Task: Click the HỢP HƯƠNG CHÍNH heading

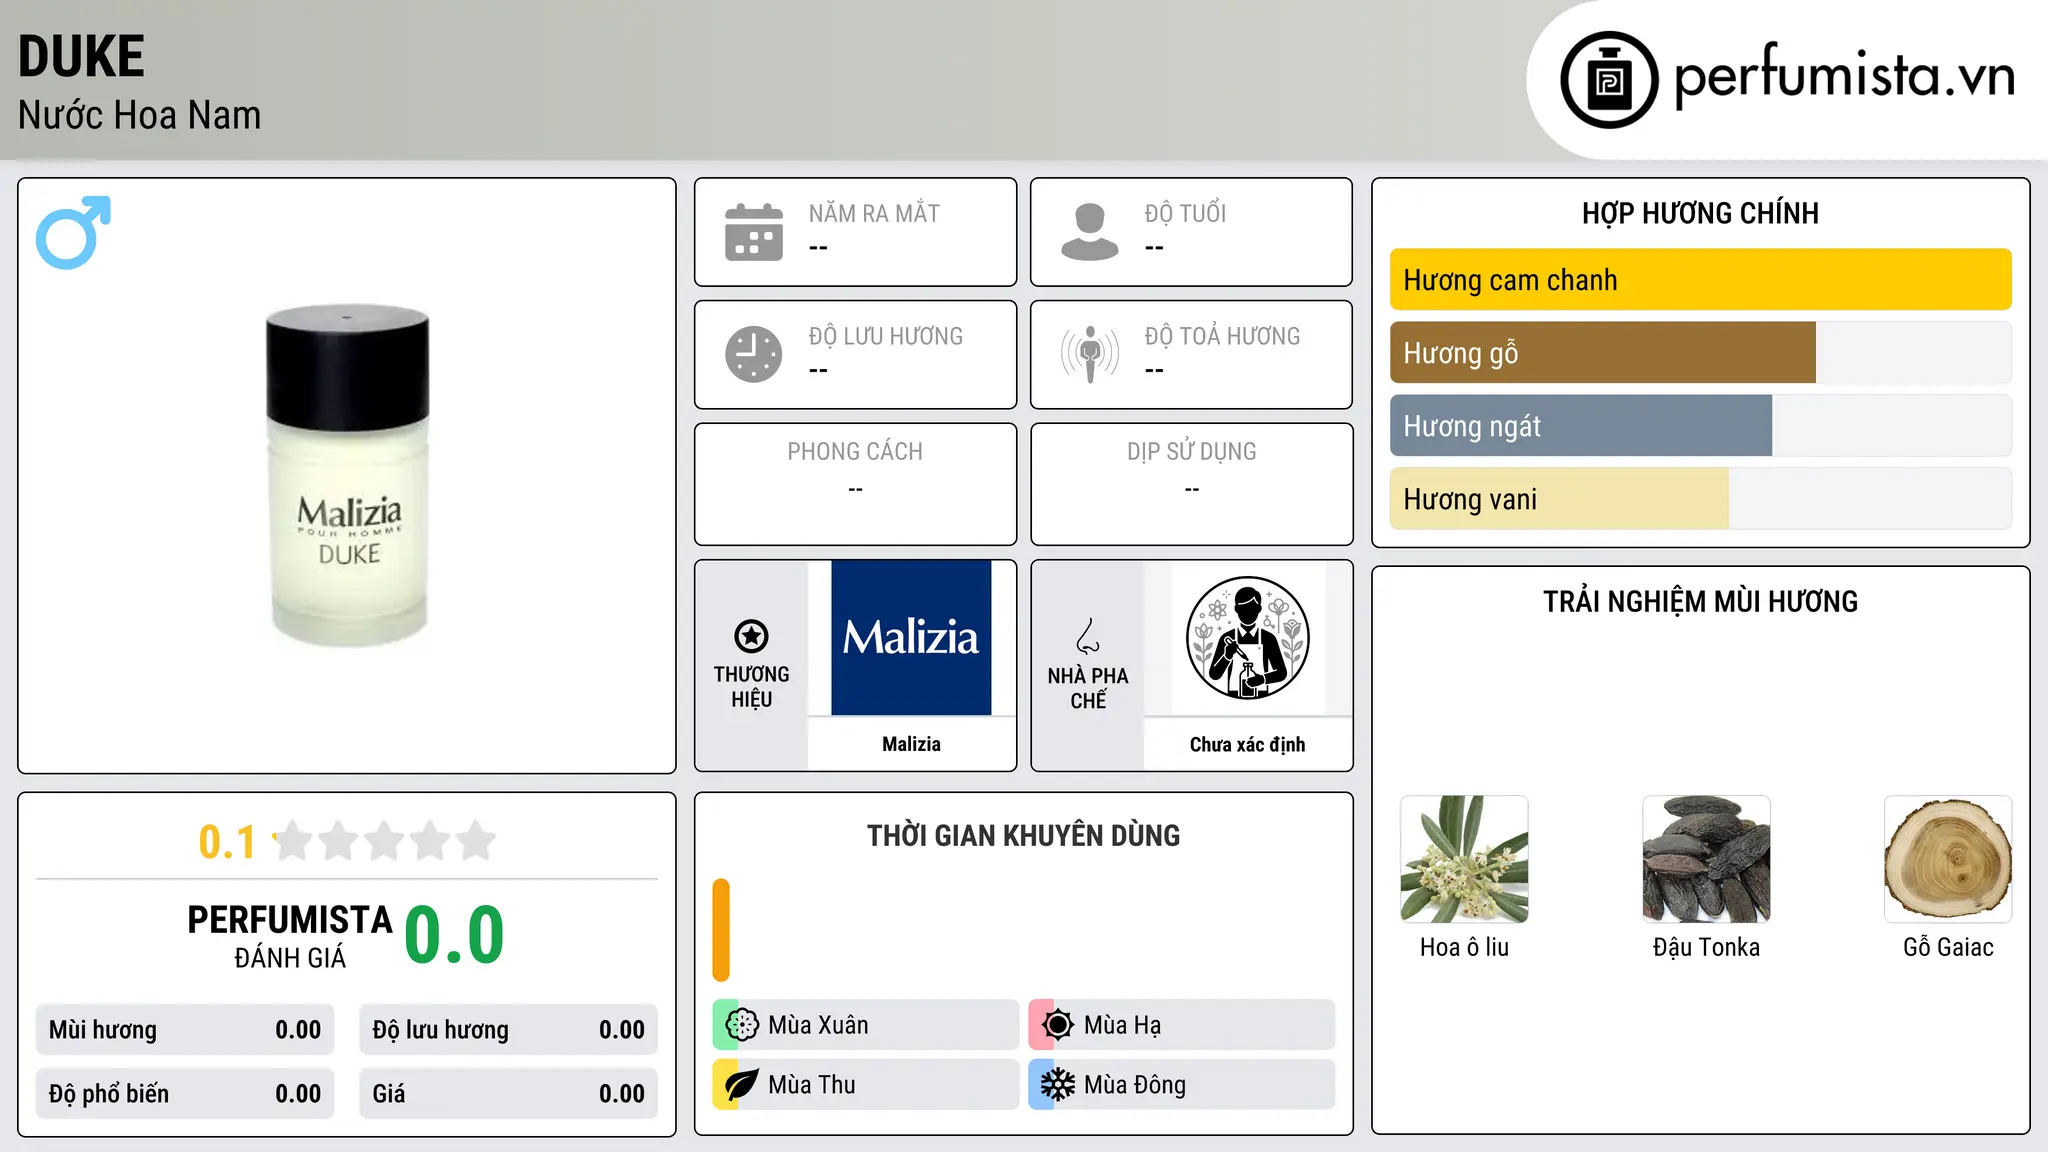Action: pyautogui.click(x=1700, y=213)
